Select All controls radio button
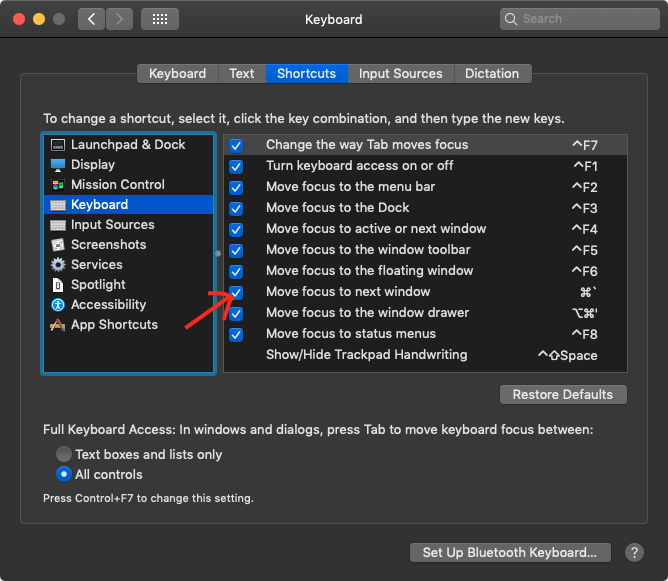 [64, 474]
